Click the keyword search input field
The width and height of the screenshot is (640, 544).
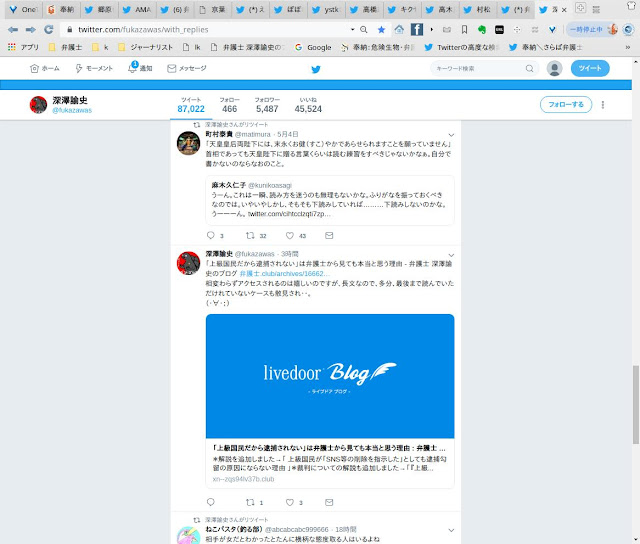click(x=484, y=69)
